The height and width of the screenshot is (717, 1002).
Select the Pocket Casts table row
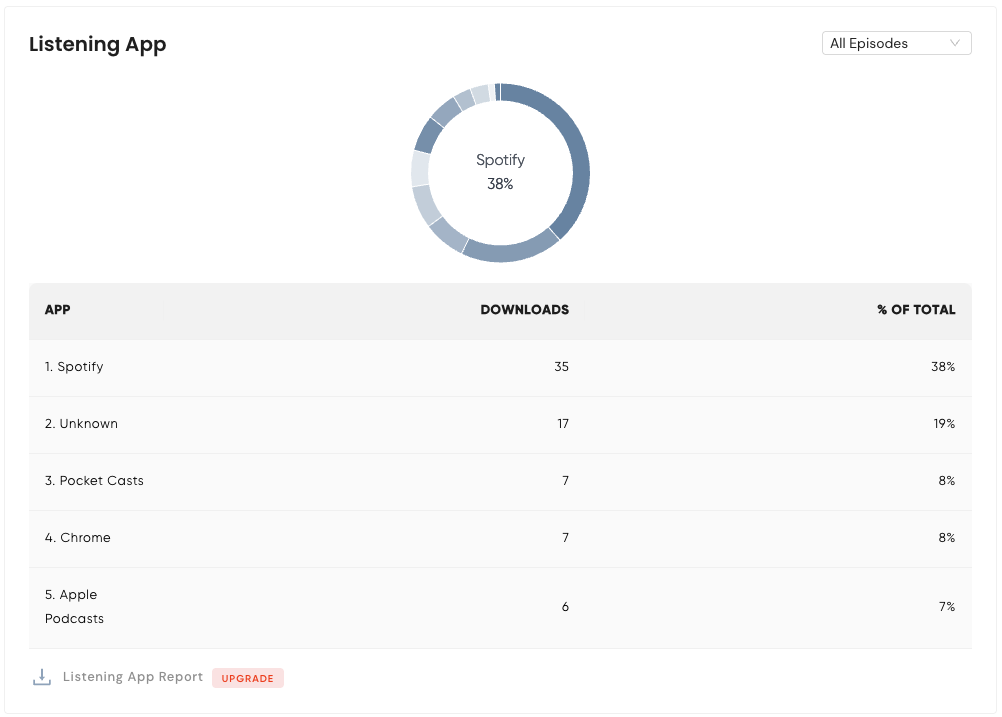[x=500, y=481]
